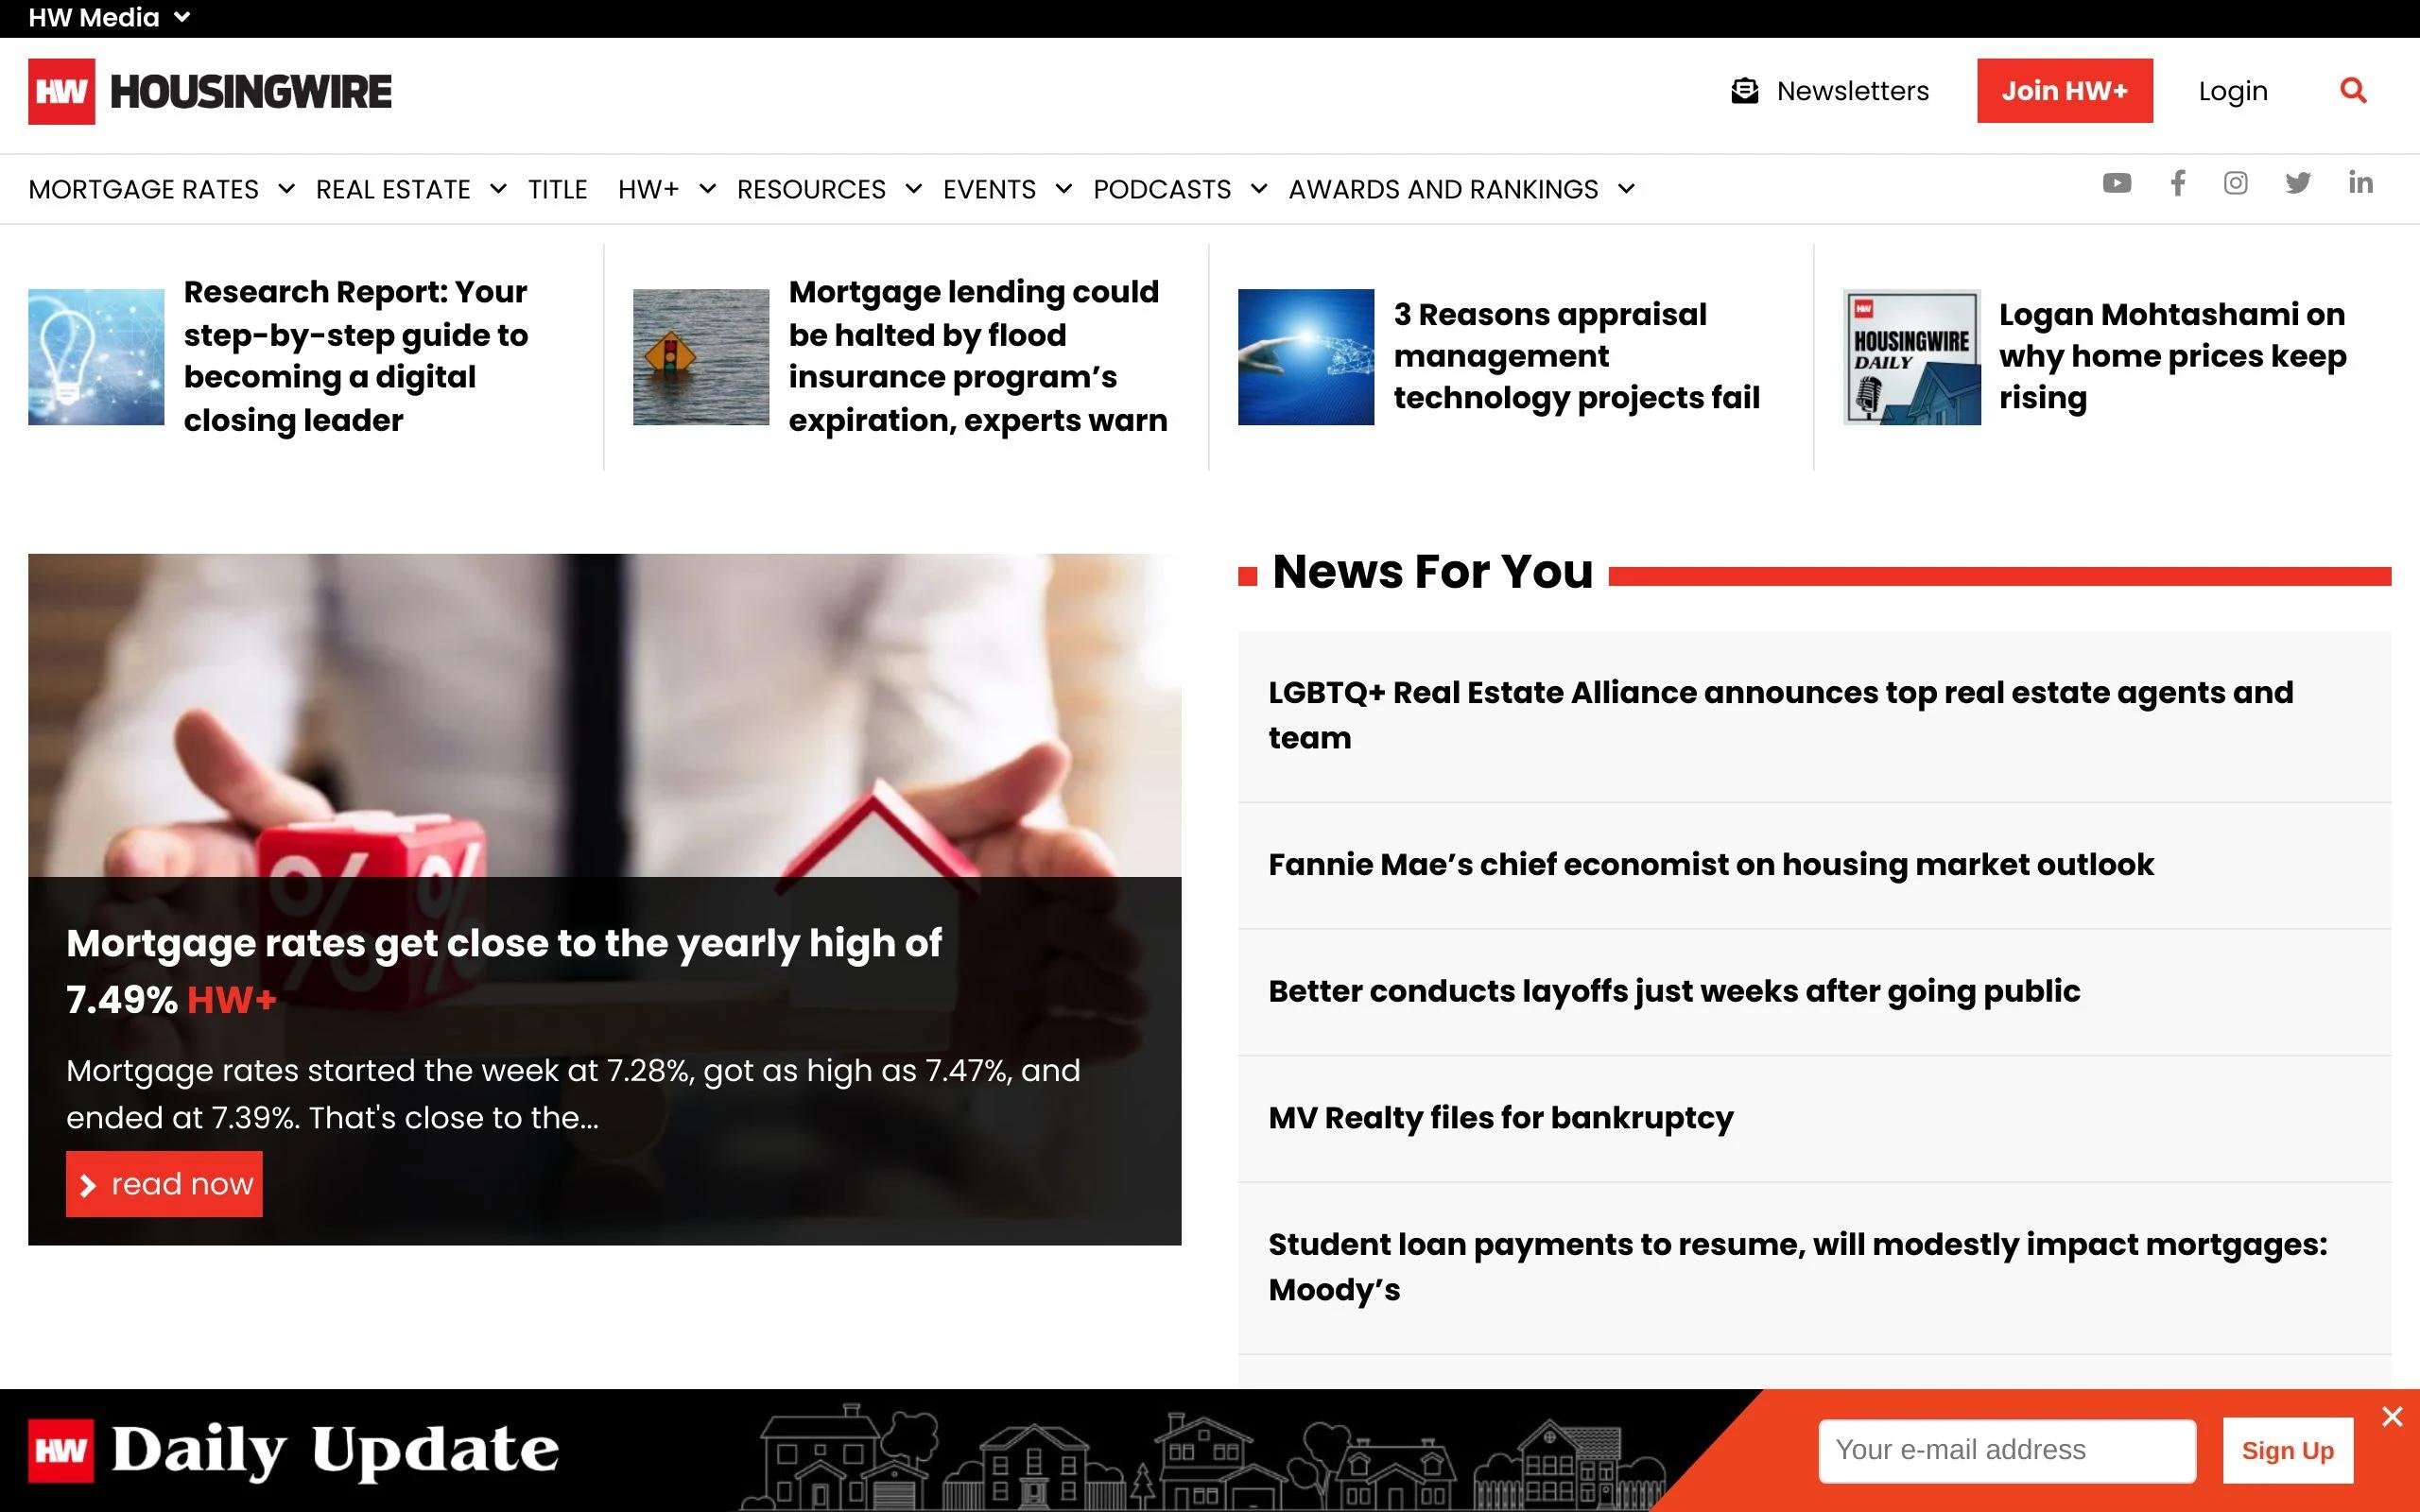
Task: Select the Title menu item
Action: (557, 189)
